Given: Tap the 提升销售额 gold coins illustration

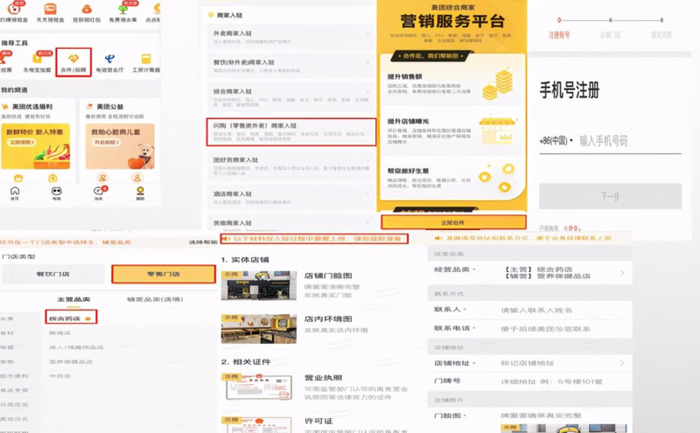Looking at the screenshot, I should coord(497,84).
